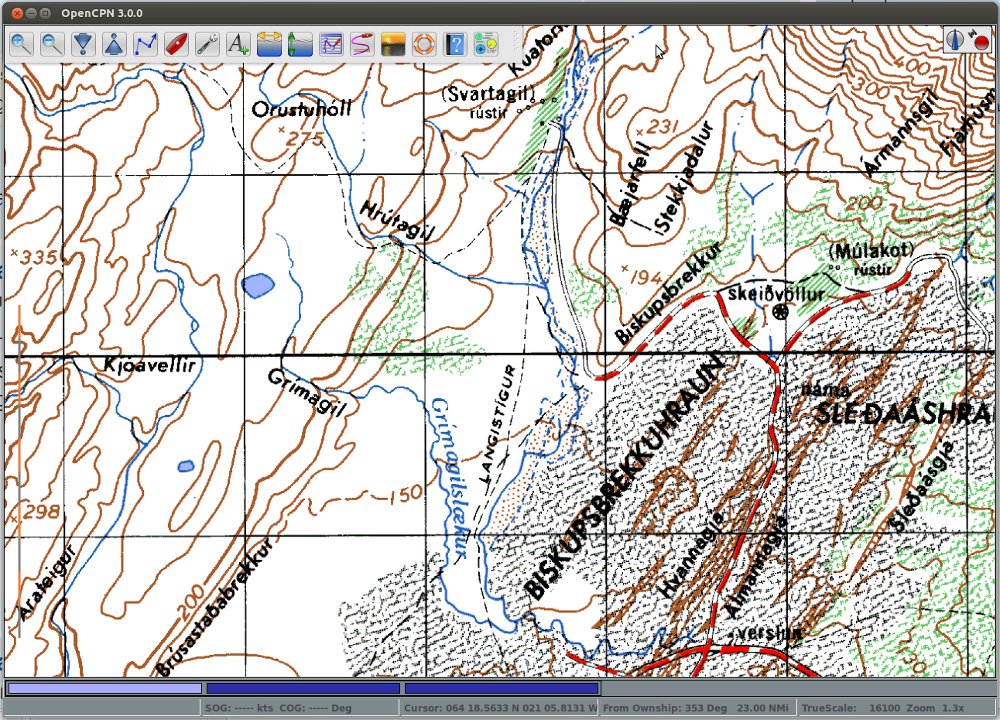Click the Zoom Out magnifier tool

click(52, 44)
